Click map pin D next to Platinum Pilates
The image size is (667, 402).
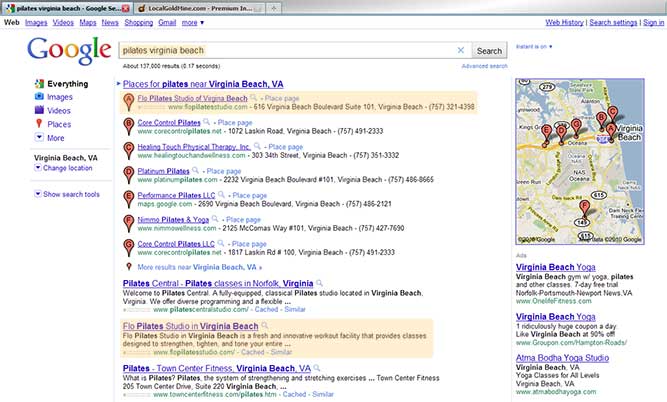pos(128,175)
